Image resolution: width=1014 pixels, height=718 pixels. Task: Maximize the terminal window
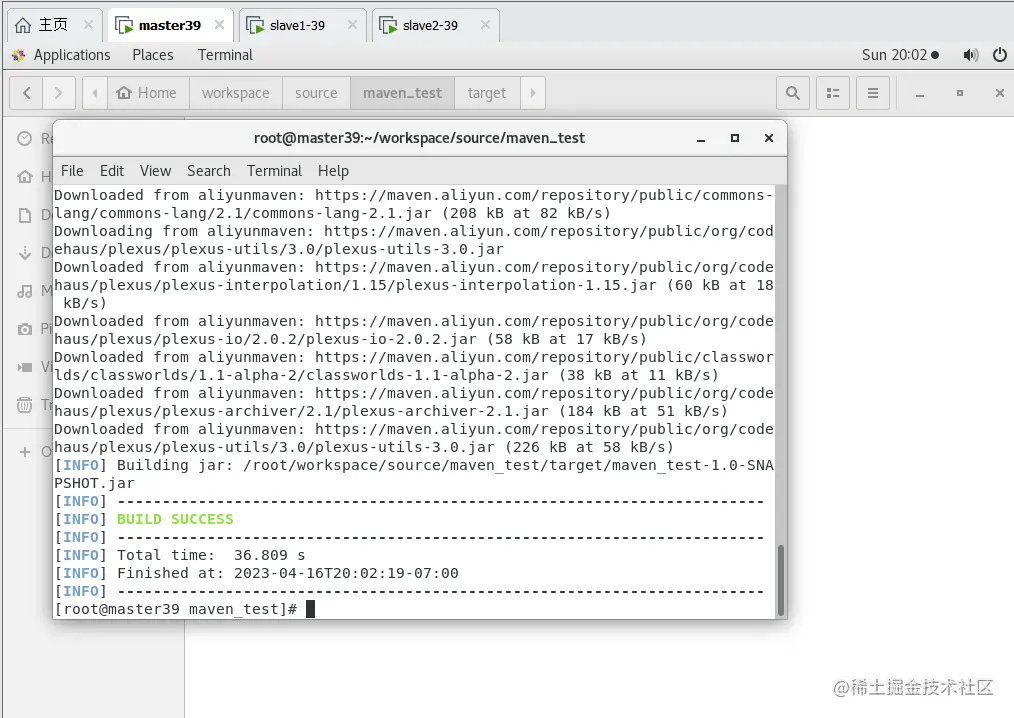[x=735, y=138]
